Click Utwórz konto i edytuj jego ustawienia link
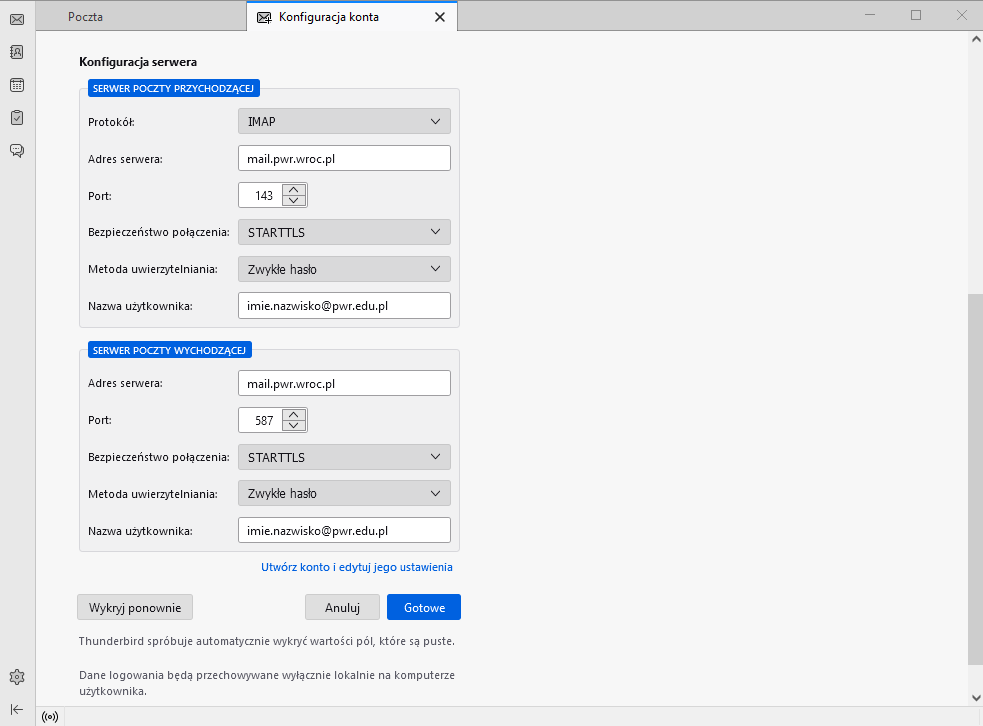 [357, 567]
